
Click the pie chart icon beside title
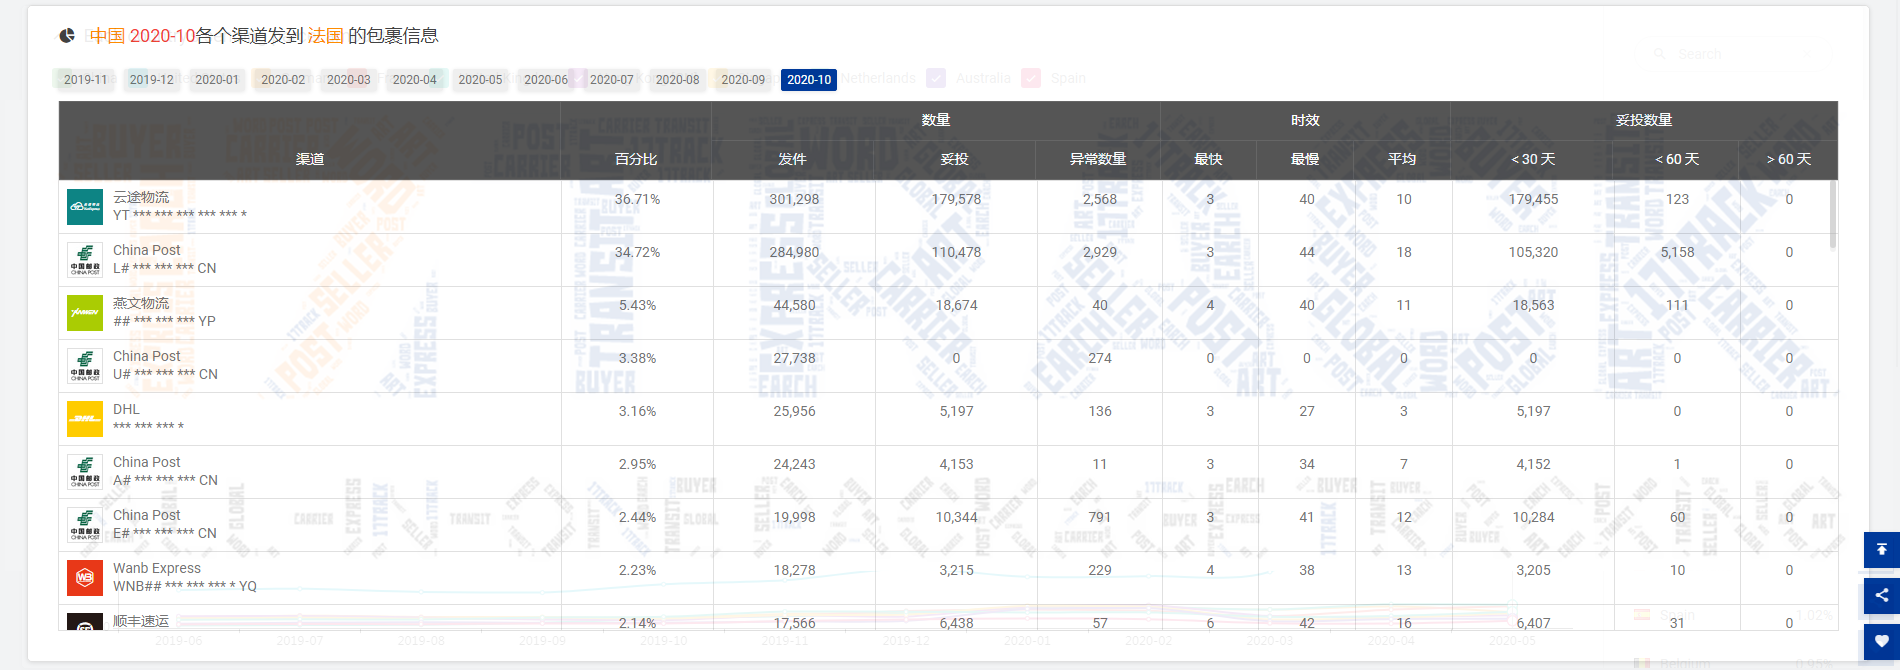pyautogui.click(x=67, y=36)
